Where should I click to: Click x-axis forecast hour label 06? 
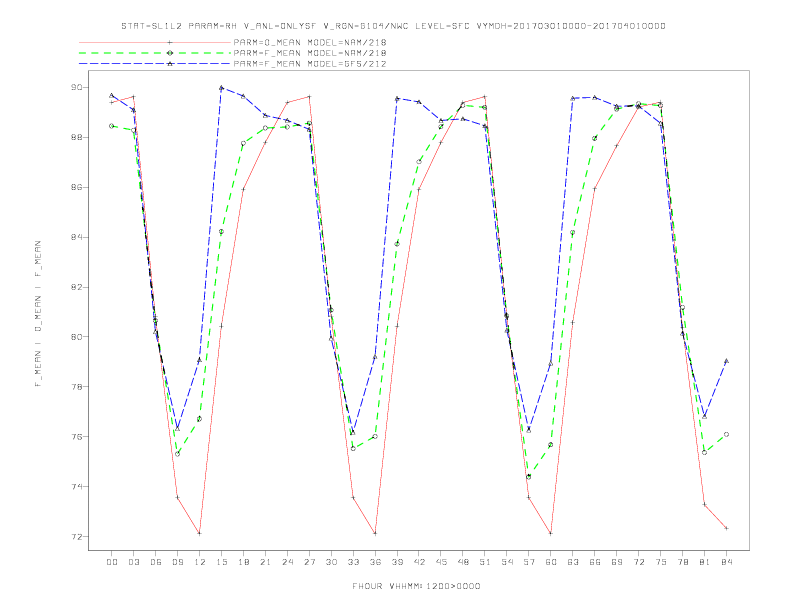point(156,562)
